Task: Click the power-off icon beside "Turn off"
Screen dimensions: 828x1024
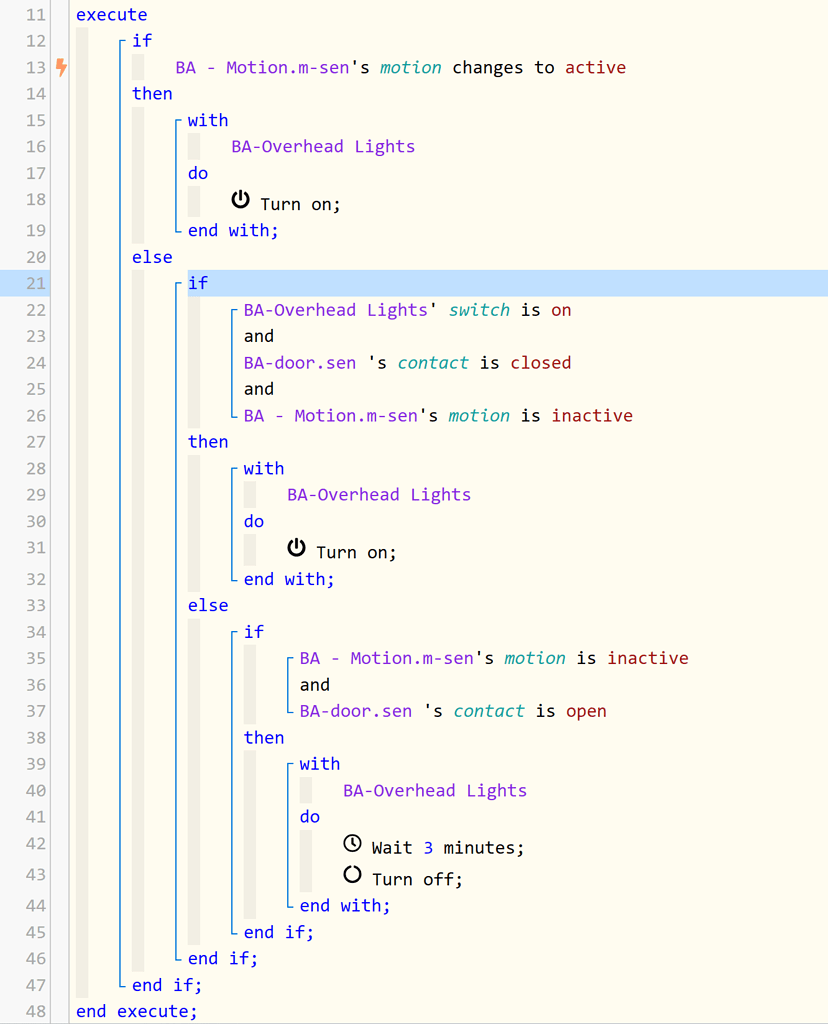Action: coord(352,874)
